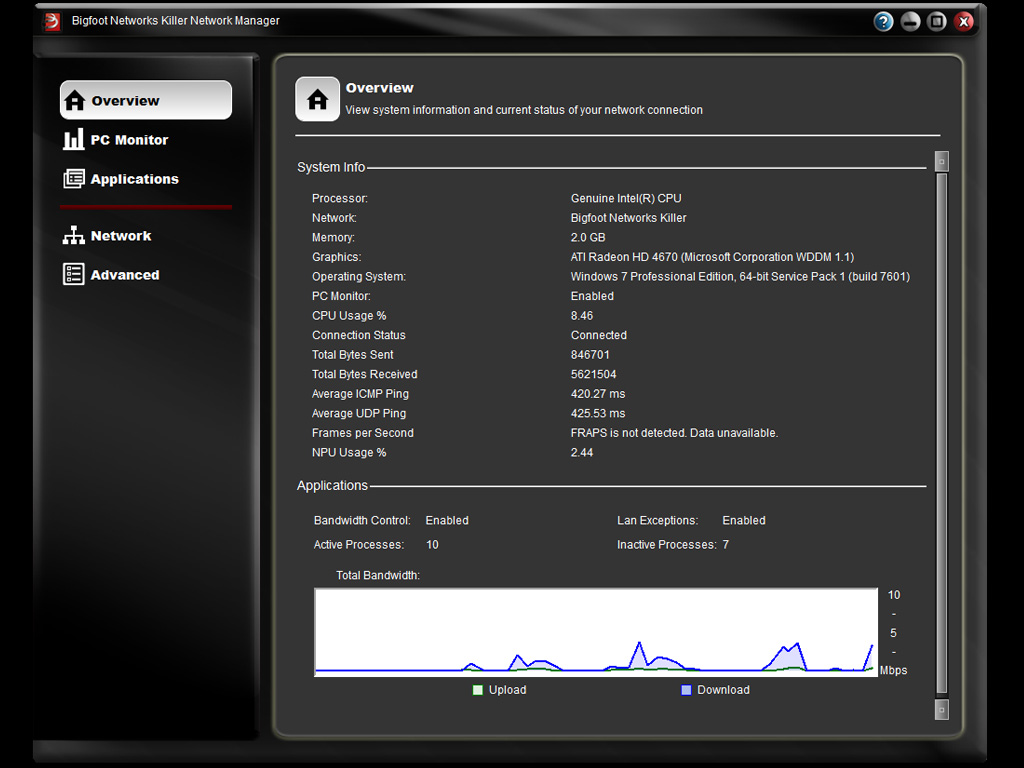Click the Advanced checklist icon
The image size is (1024, 768).
[x=73, y=274]
